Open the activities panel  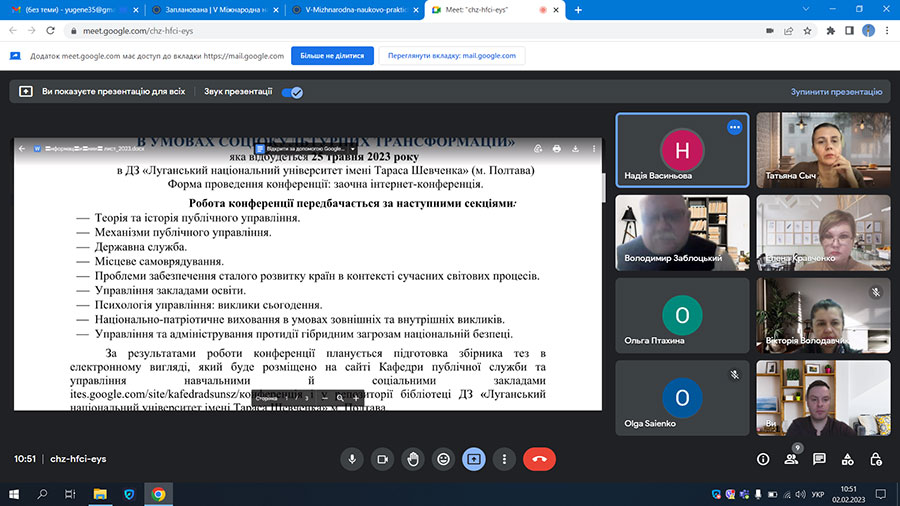[847, 459]
